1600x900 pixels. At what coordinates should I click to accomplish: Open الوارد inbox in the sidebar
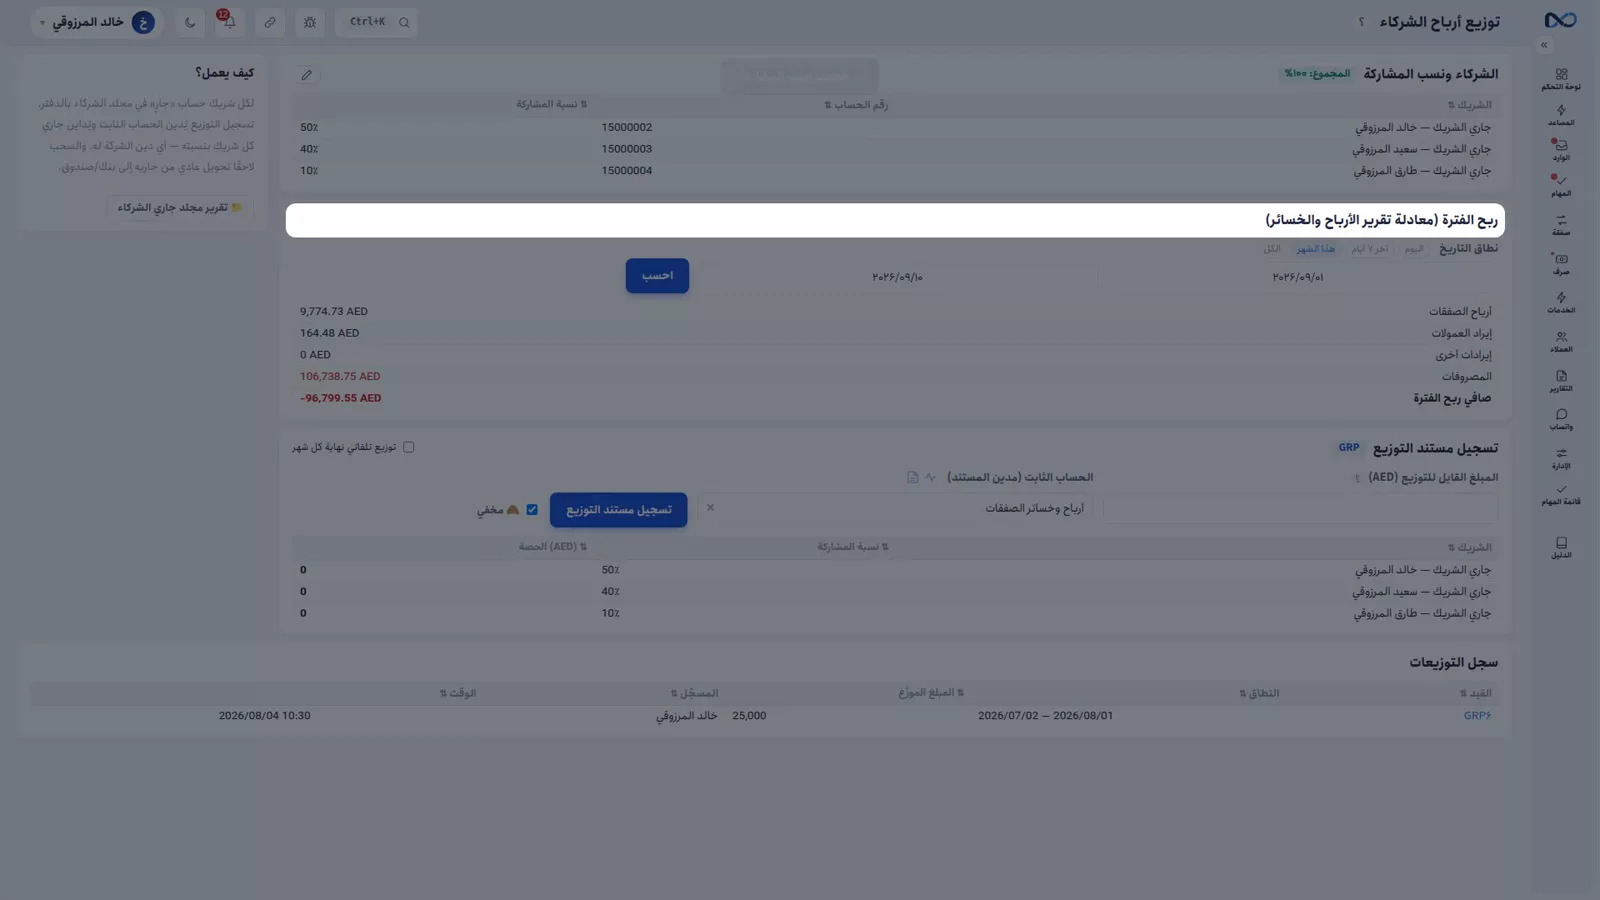point(1561,151)
